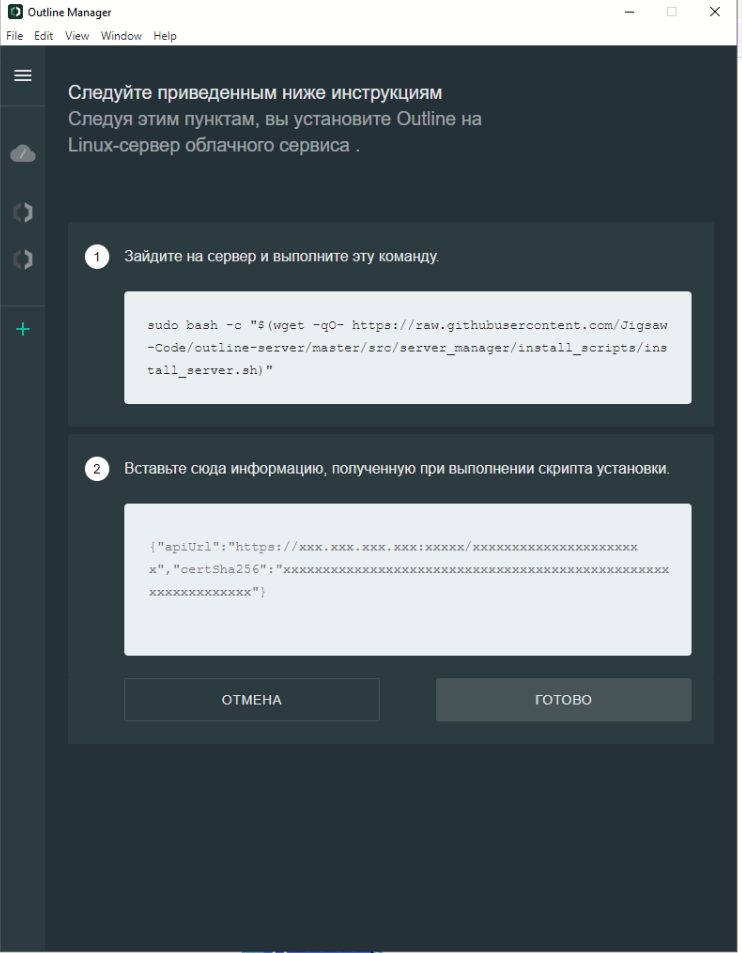Click the apiUrl paste input field

click(408, 579)
